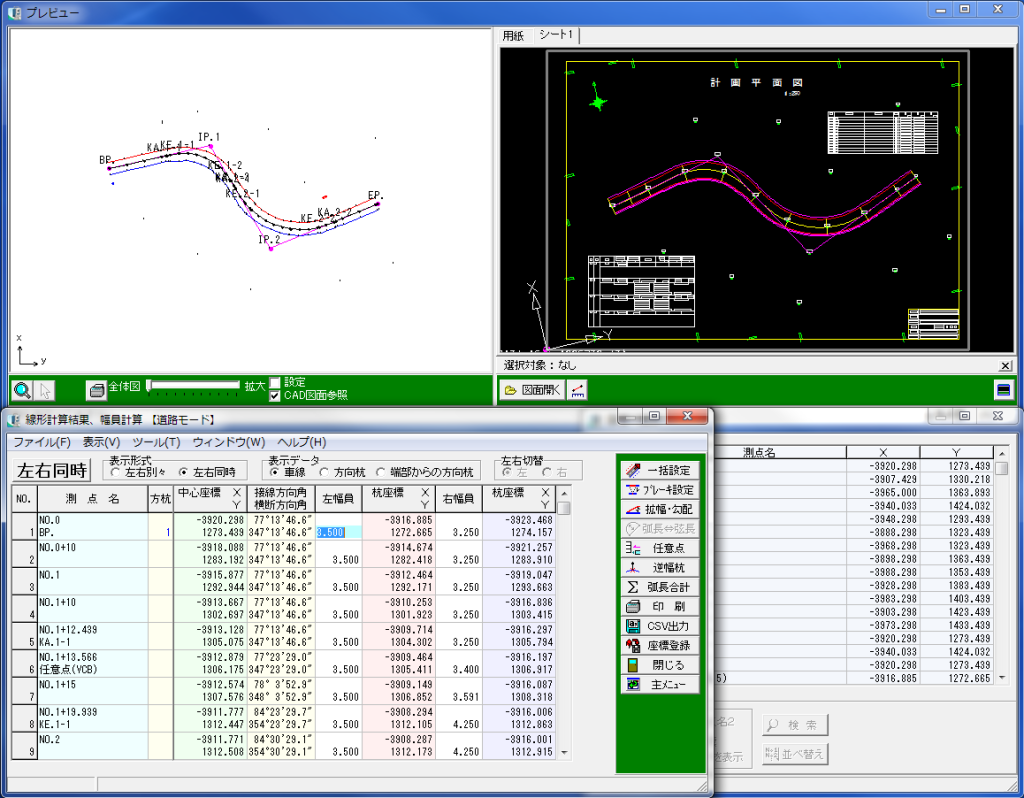This screenshot has width=1024, height=798.
Task: Click the highlighted 左幅員 field in row 1
Action: [x=332, y=533]
